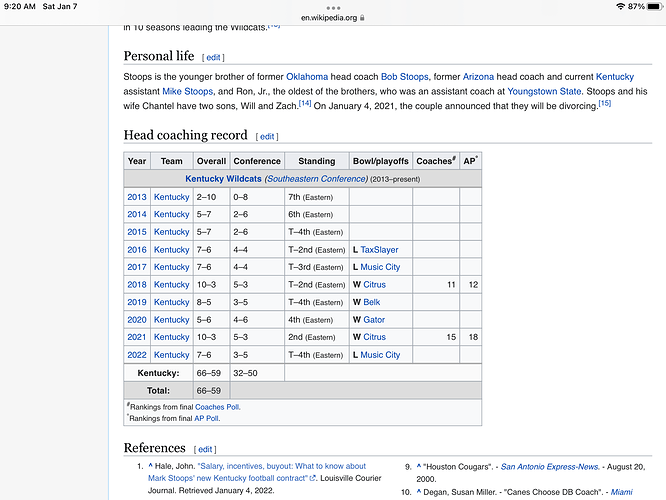Open the Belk bowl link
Viewport: 666px width, 500px height.
pyautogui.click(x=372, y=302)
